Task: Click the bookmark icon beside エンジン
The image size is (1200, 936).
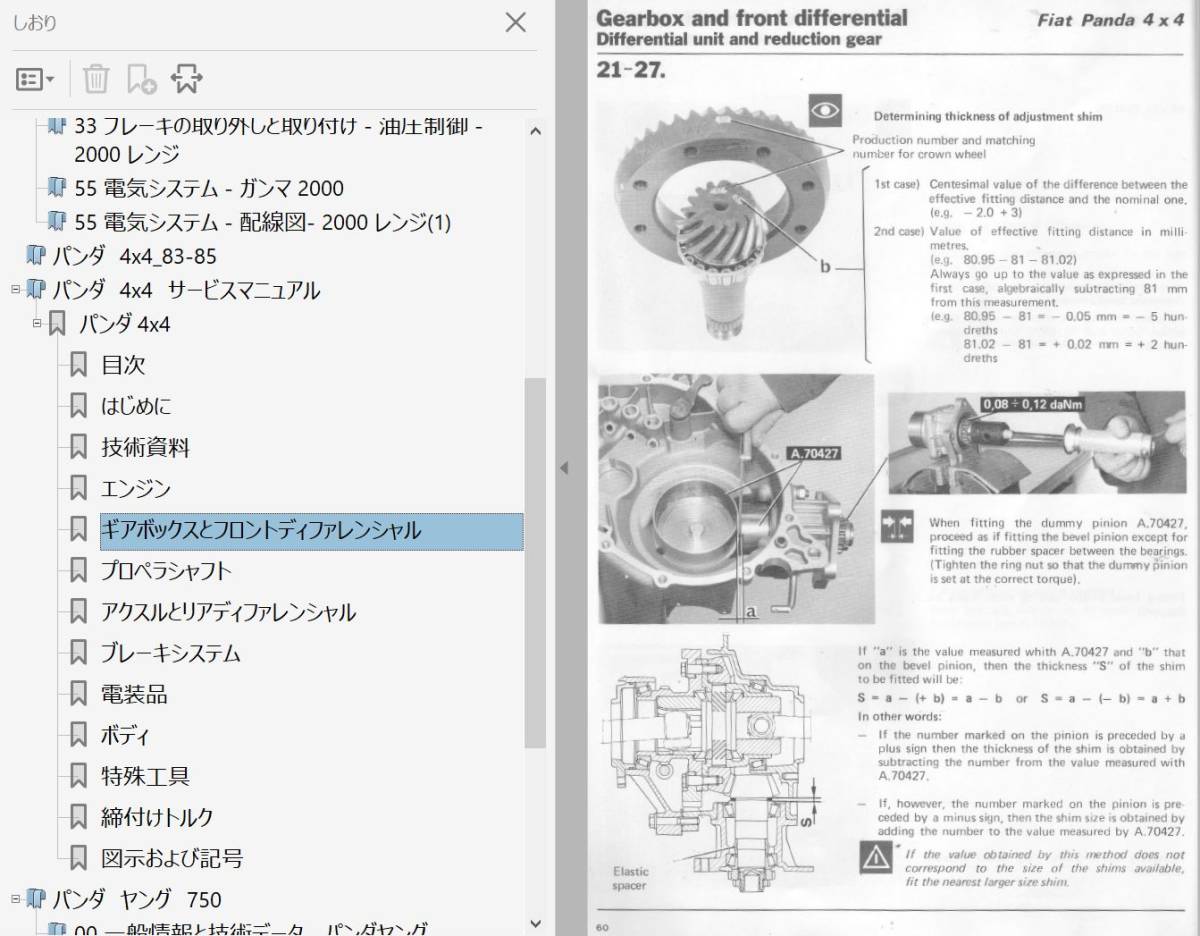Action: click(79, 488)
